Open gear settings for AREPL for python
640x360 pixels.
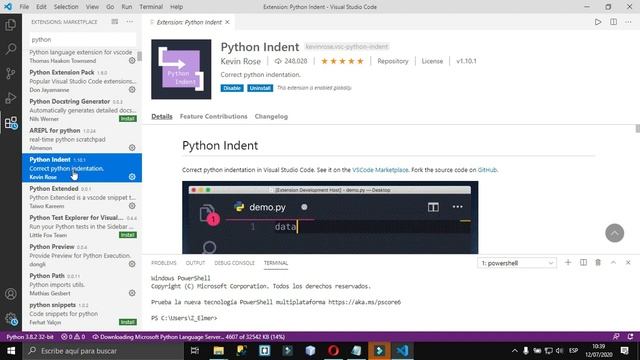point(132,147)
